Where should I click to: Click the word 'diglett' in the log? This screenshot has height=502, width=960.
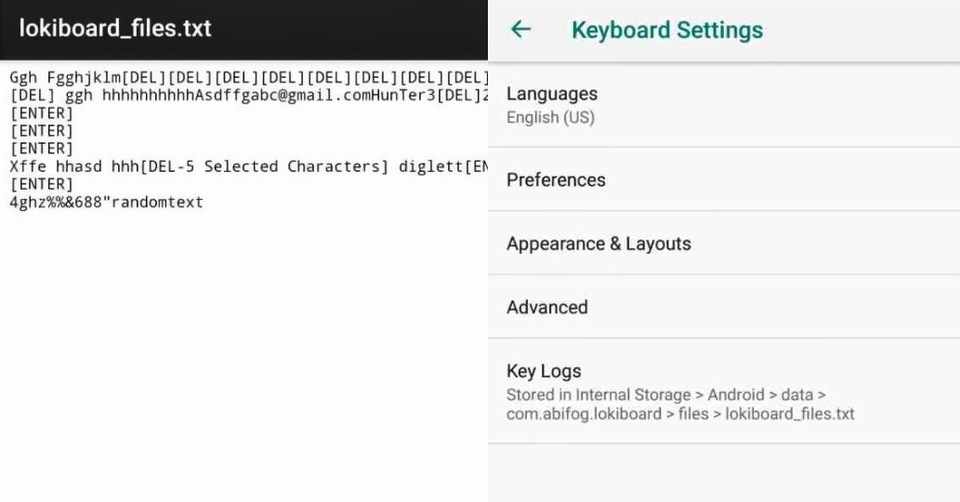(x=431, y=167)
